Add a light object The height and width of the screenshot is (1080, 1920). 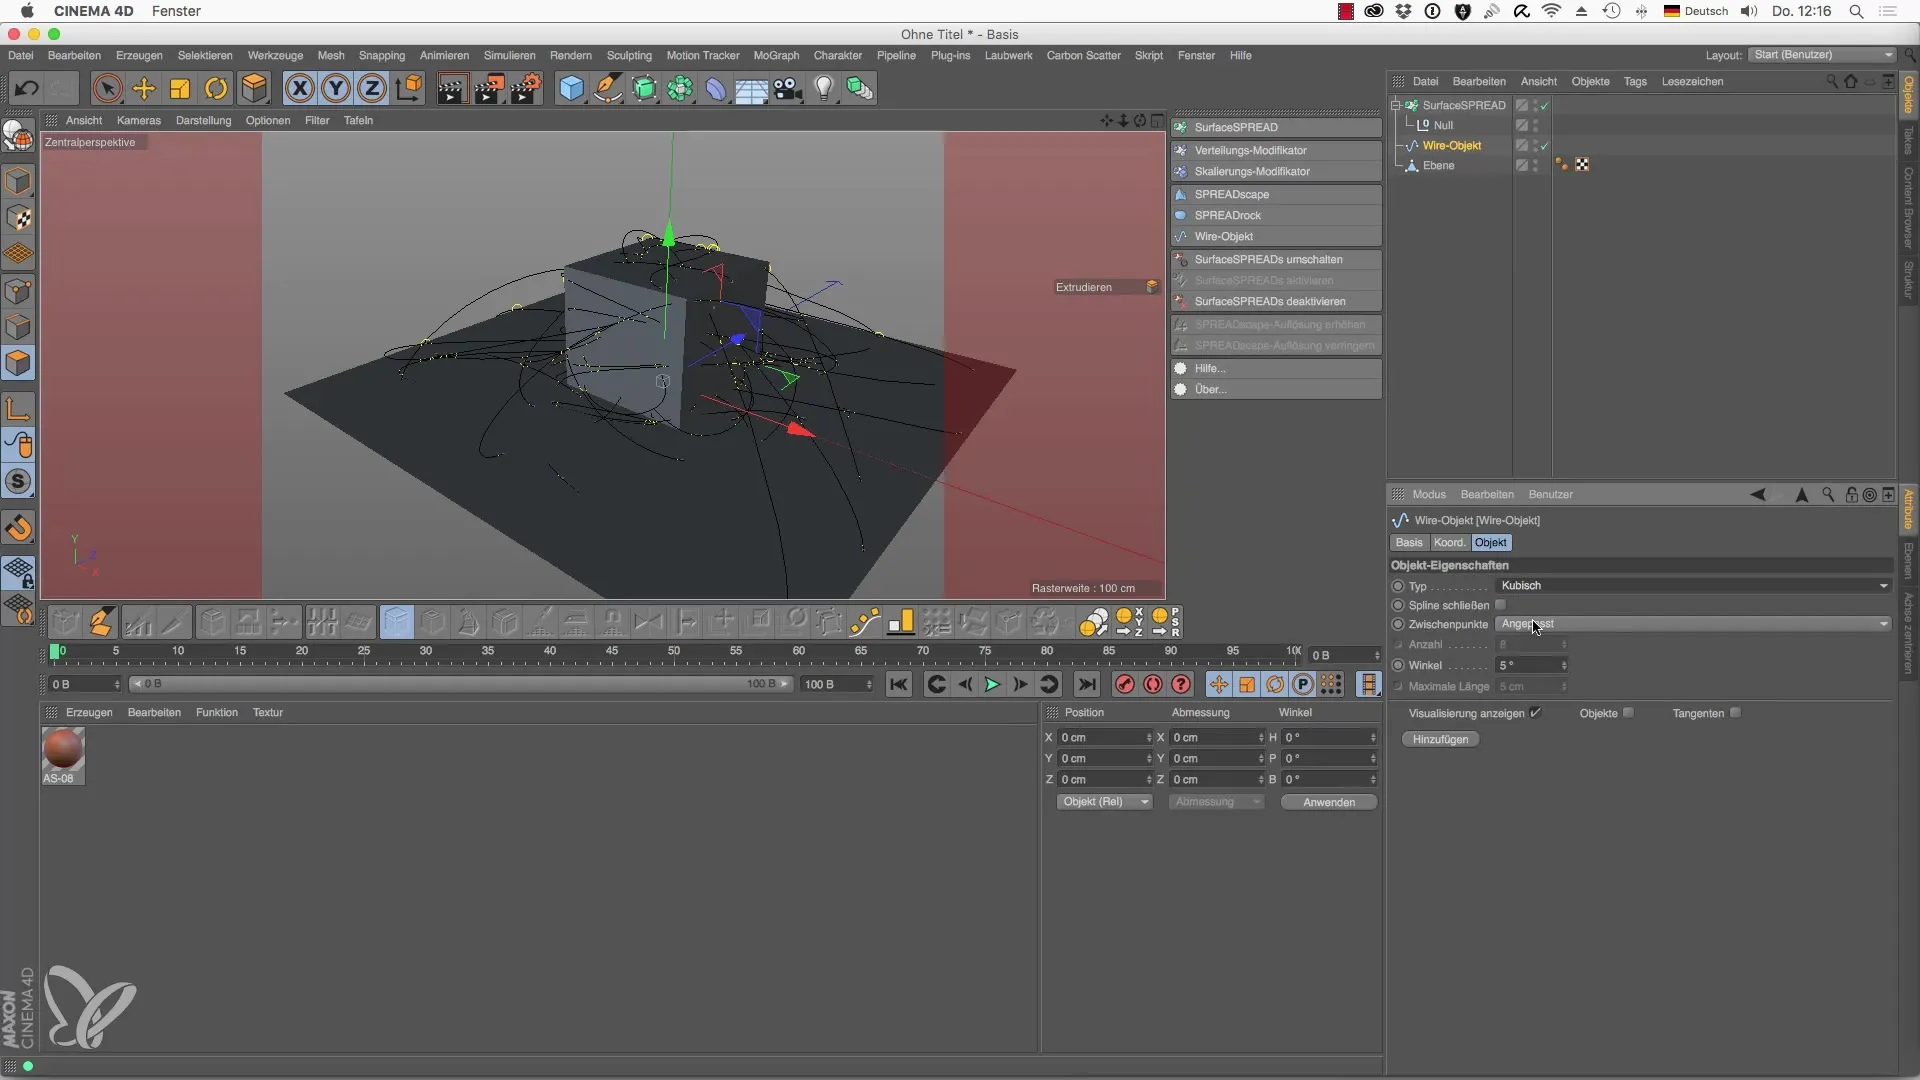point(824,88)
